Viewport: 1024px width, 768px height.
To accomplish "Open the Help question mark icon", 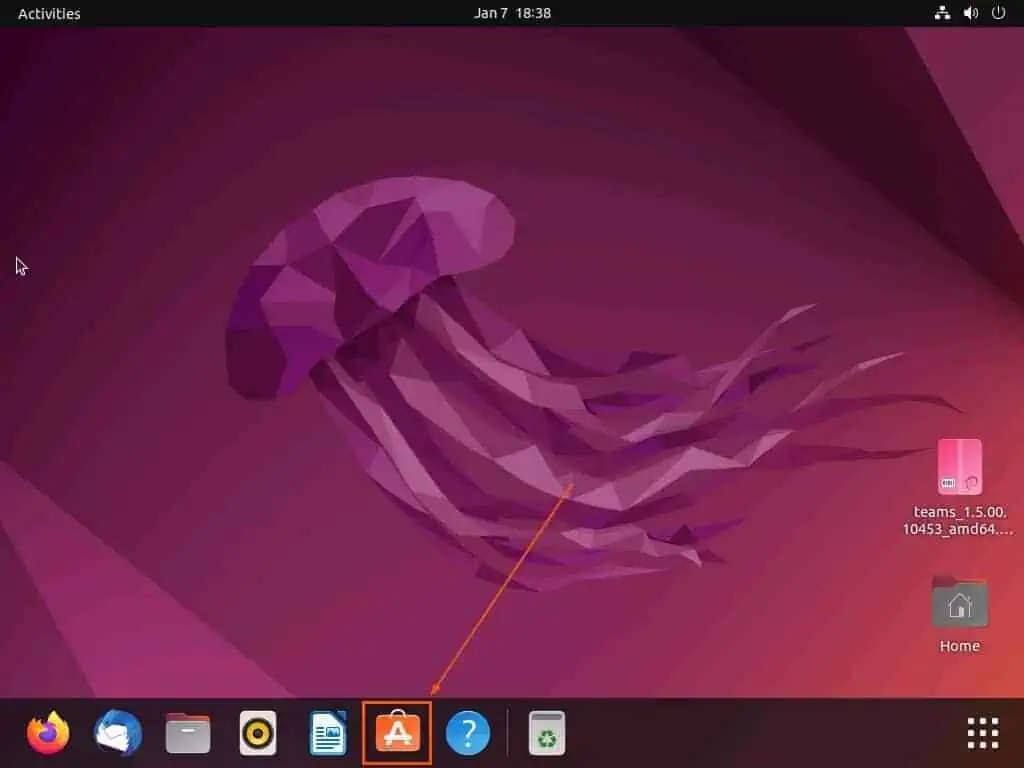I will click(468, 734).
